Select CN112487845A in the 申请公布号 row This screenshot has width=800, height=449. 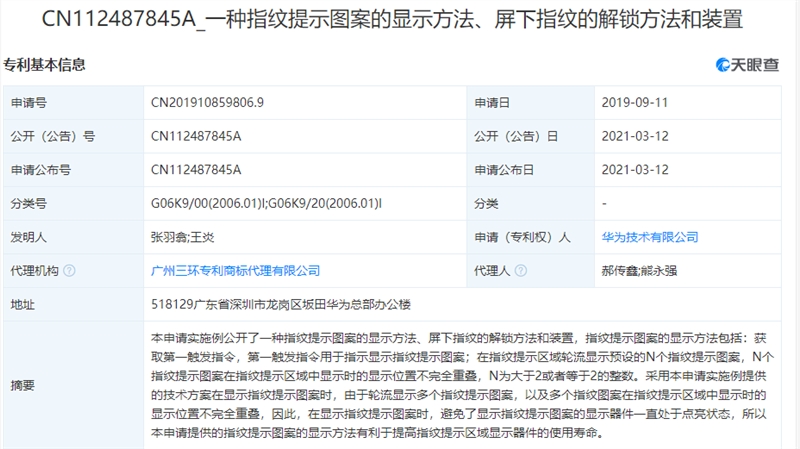tap(196, 170)
